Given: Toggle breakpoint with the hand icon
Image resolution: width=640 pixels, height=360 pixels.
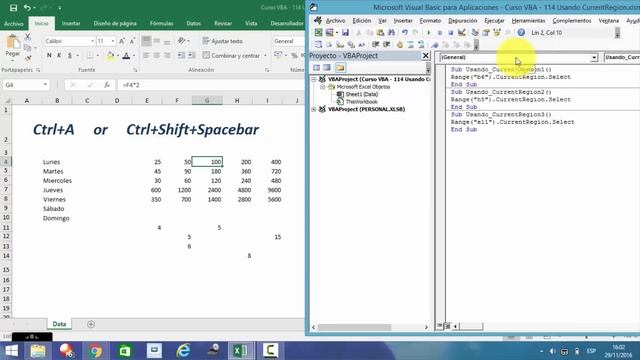Looking at the screenshot, I should [x=400, y=45].
